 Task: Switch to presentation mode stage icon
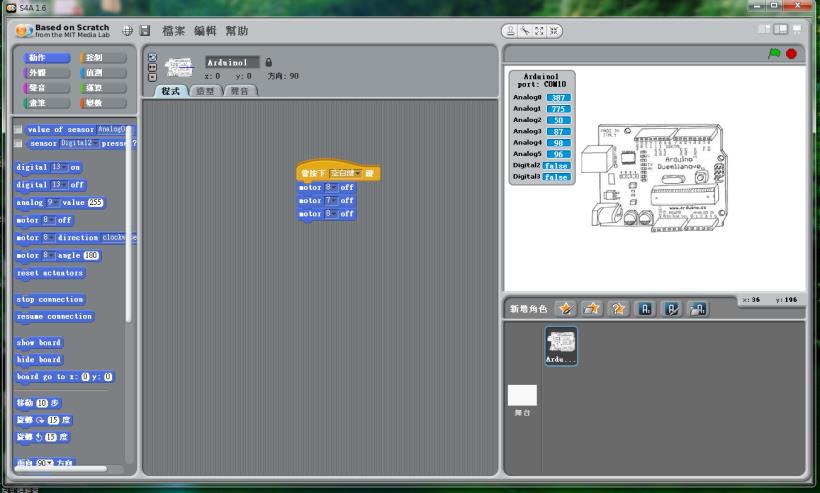click(x=799, y=31)
